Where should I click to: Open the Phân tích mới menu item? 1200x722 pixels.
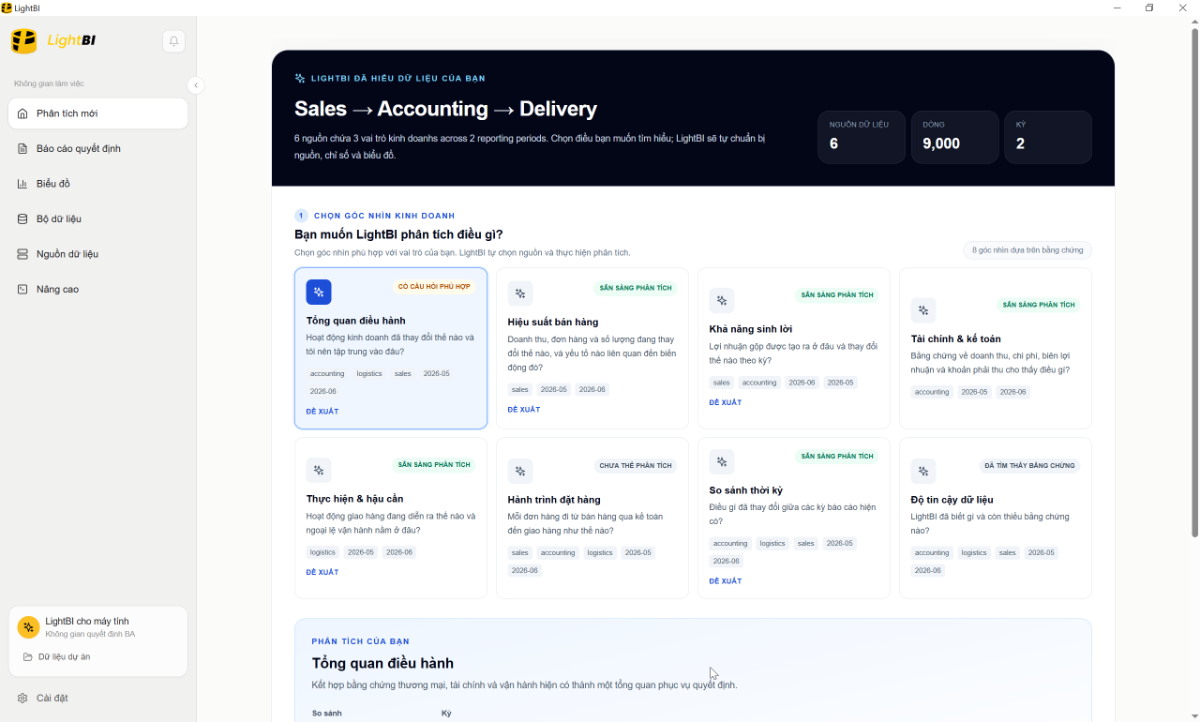coord(98,113)
